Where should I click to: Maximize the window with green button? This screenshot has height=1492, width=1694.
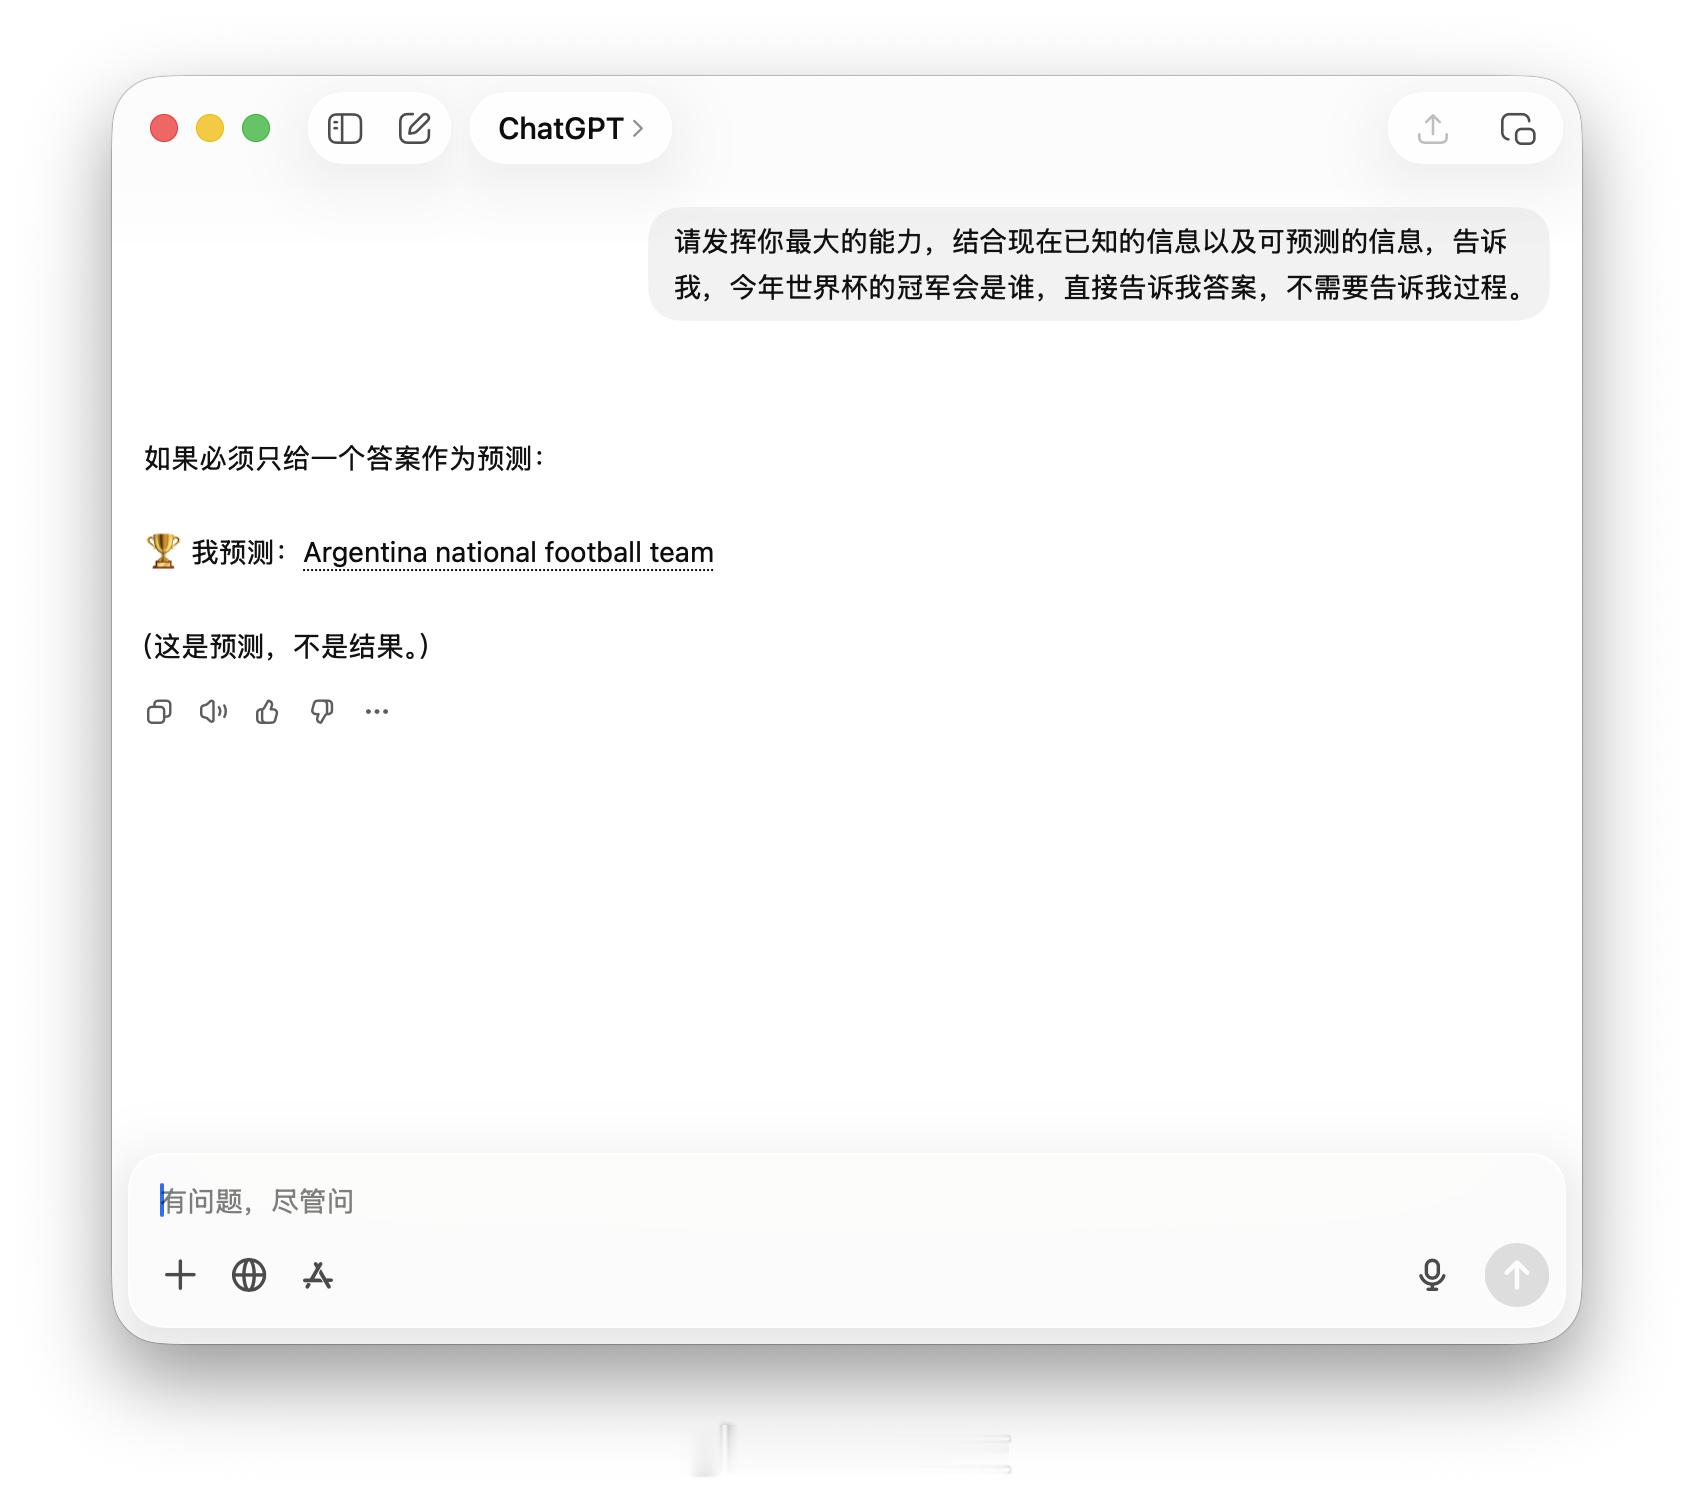click(256, 128)
